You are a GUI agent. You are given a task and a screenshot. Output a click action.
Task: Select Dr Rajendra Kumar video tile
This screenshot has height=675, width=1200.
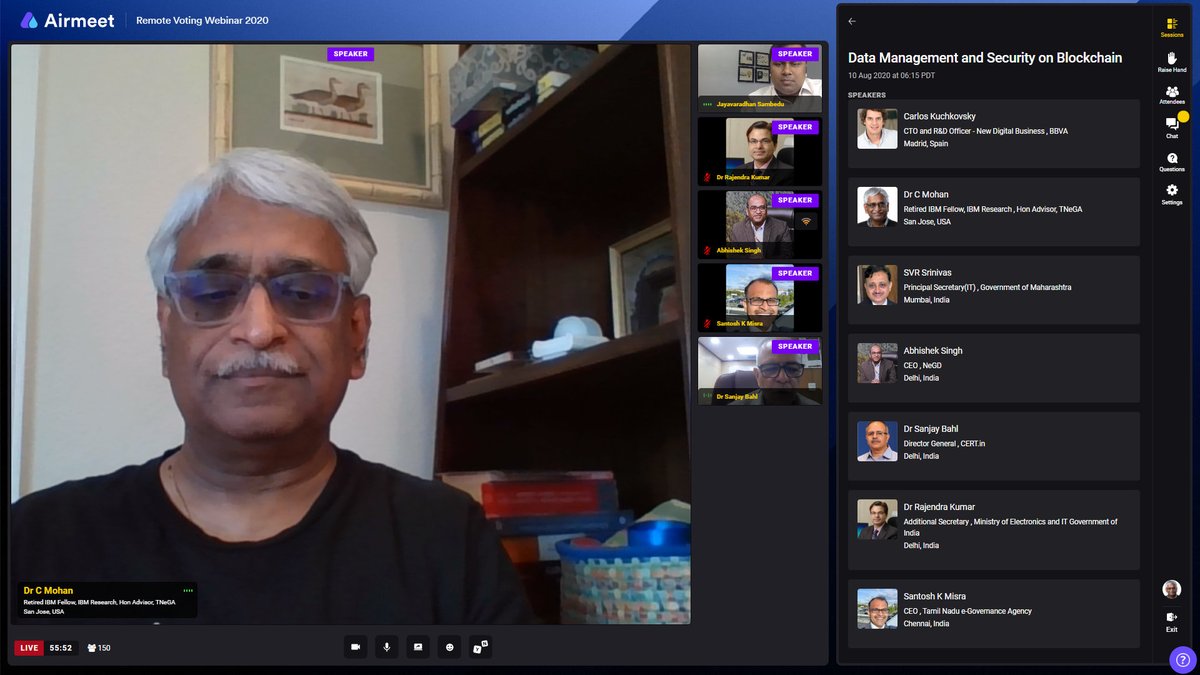click(760, 151)
